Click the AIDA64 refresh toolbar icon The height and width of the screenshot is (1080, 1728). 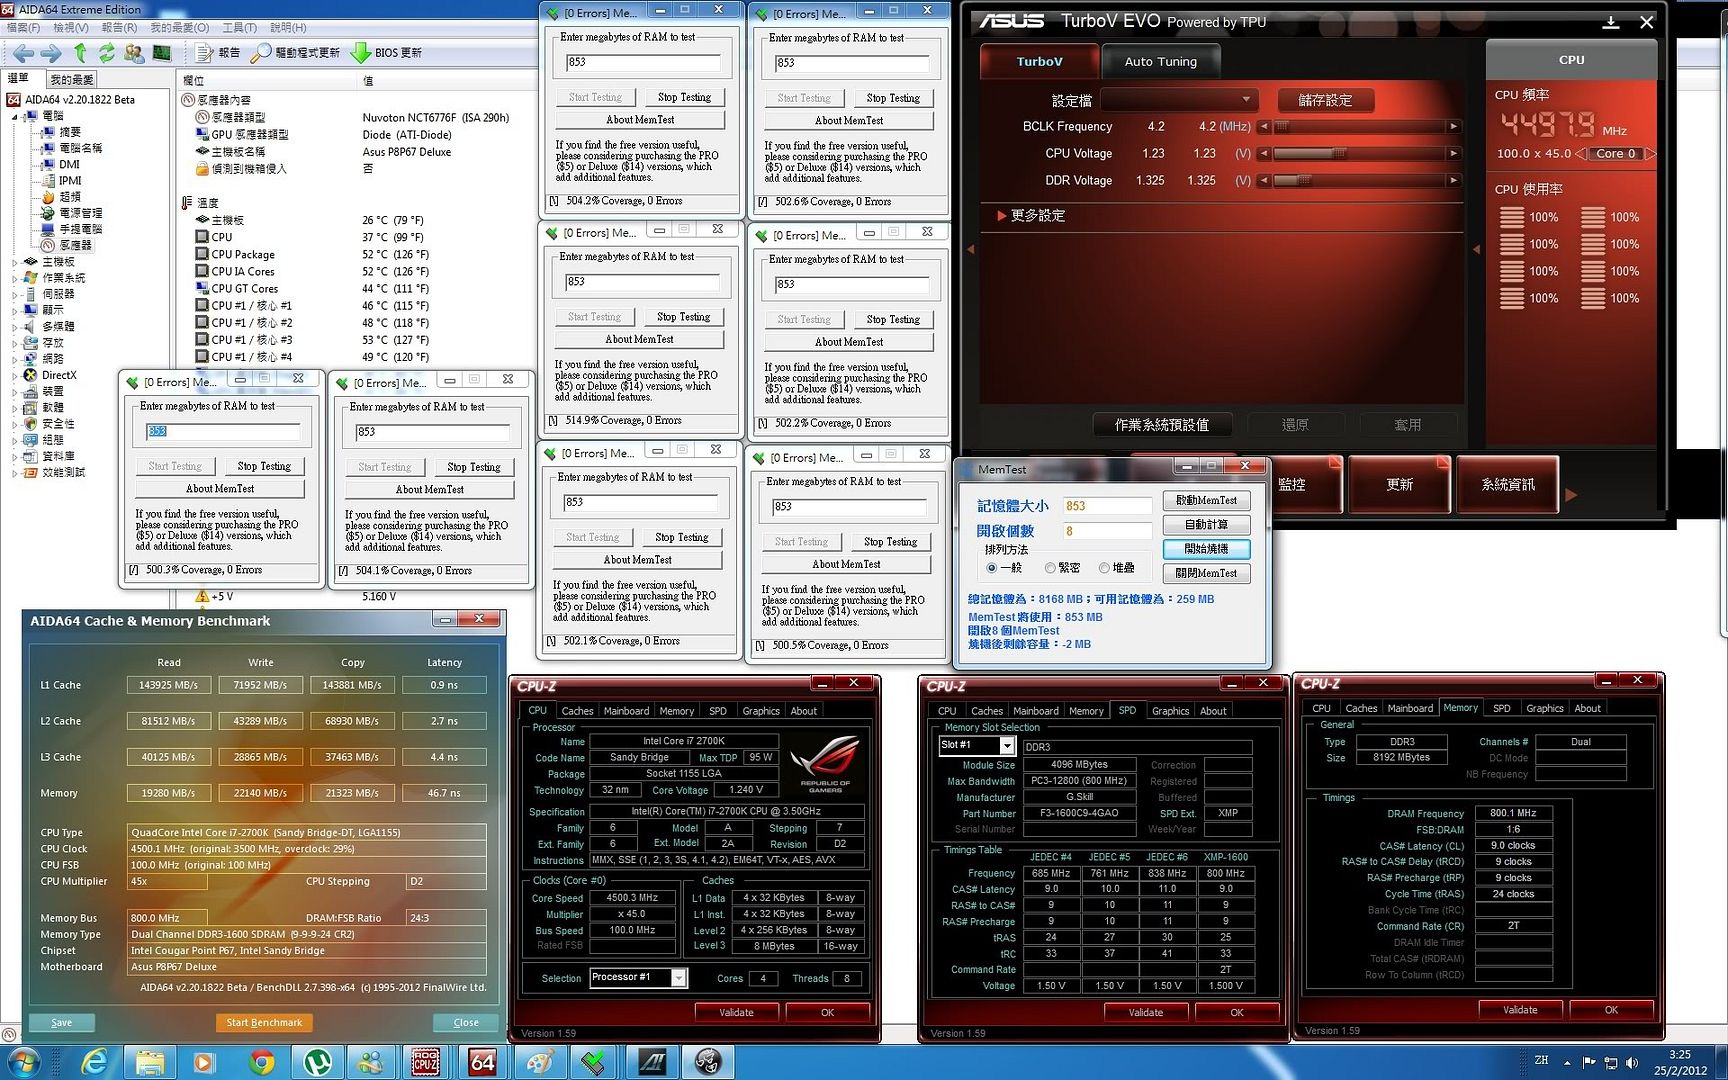pos(106,53)
